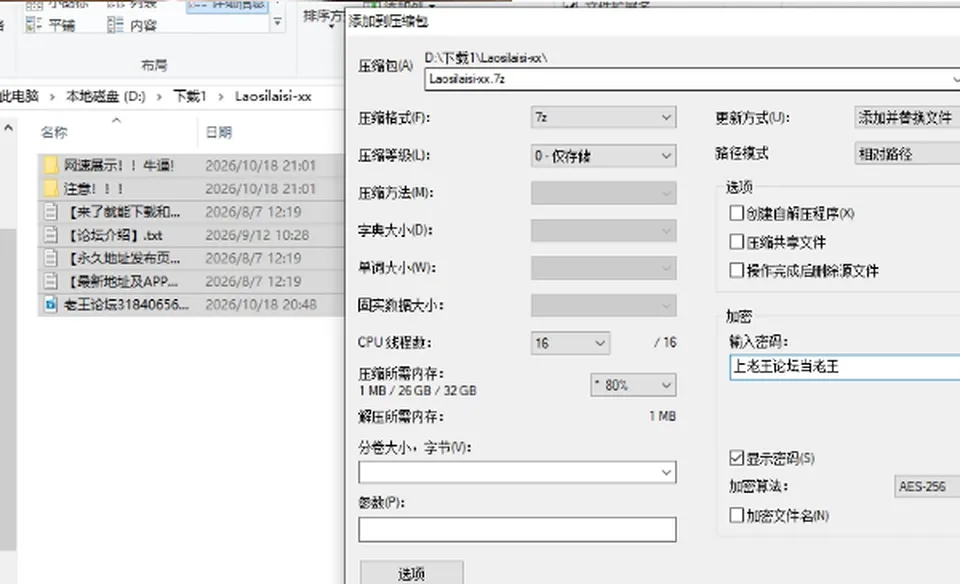Click the 【论坛介绍】.txt file icon

[x=51, y=235]
